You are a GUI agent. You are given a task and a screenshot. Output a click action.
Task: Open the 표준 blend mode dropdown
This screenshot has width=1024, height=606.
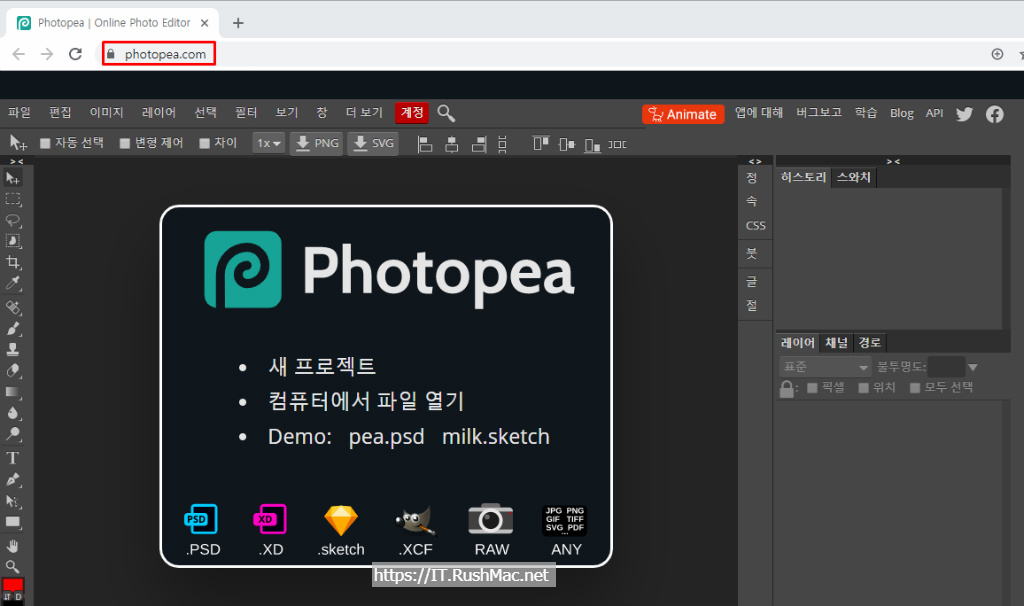pos(825,367)
